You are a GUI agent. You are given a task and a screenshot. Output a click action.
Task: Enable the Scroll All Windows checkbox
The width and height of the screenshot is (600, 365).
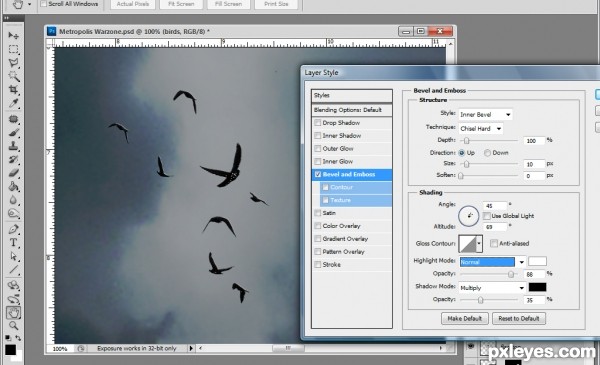[43, 4]
